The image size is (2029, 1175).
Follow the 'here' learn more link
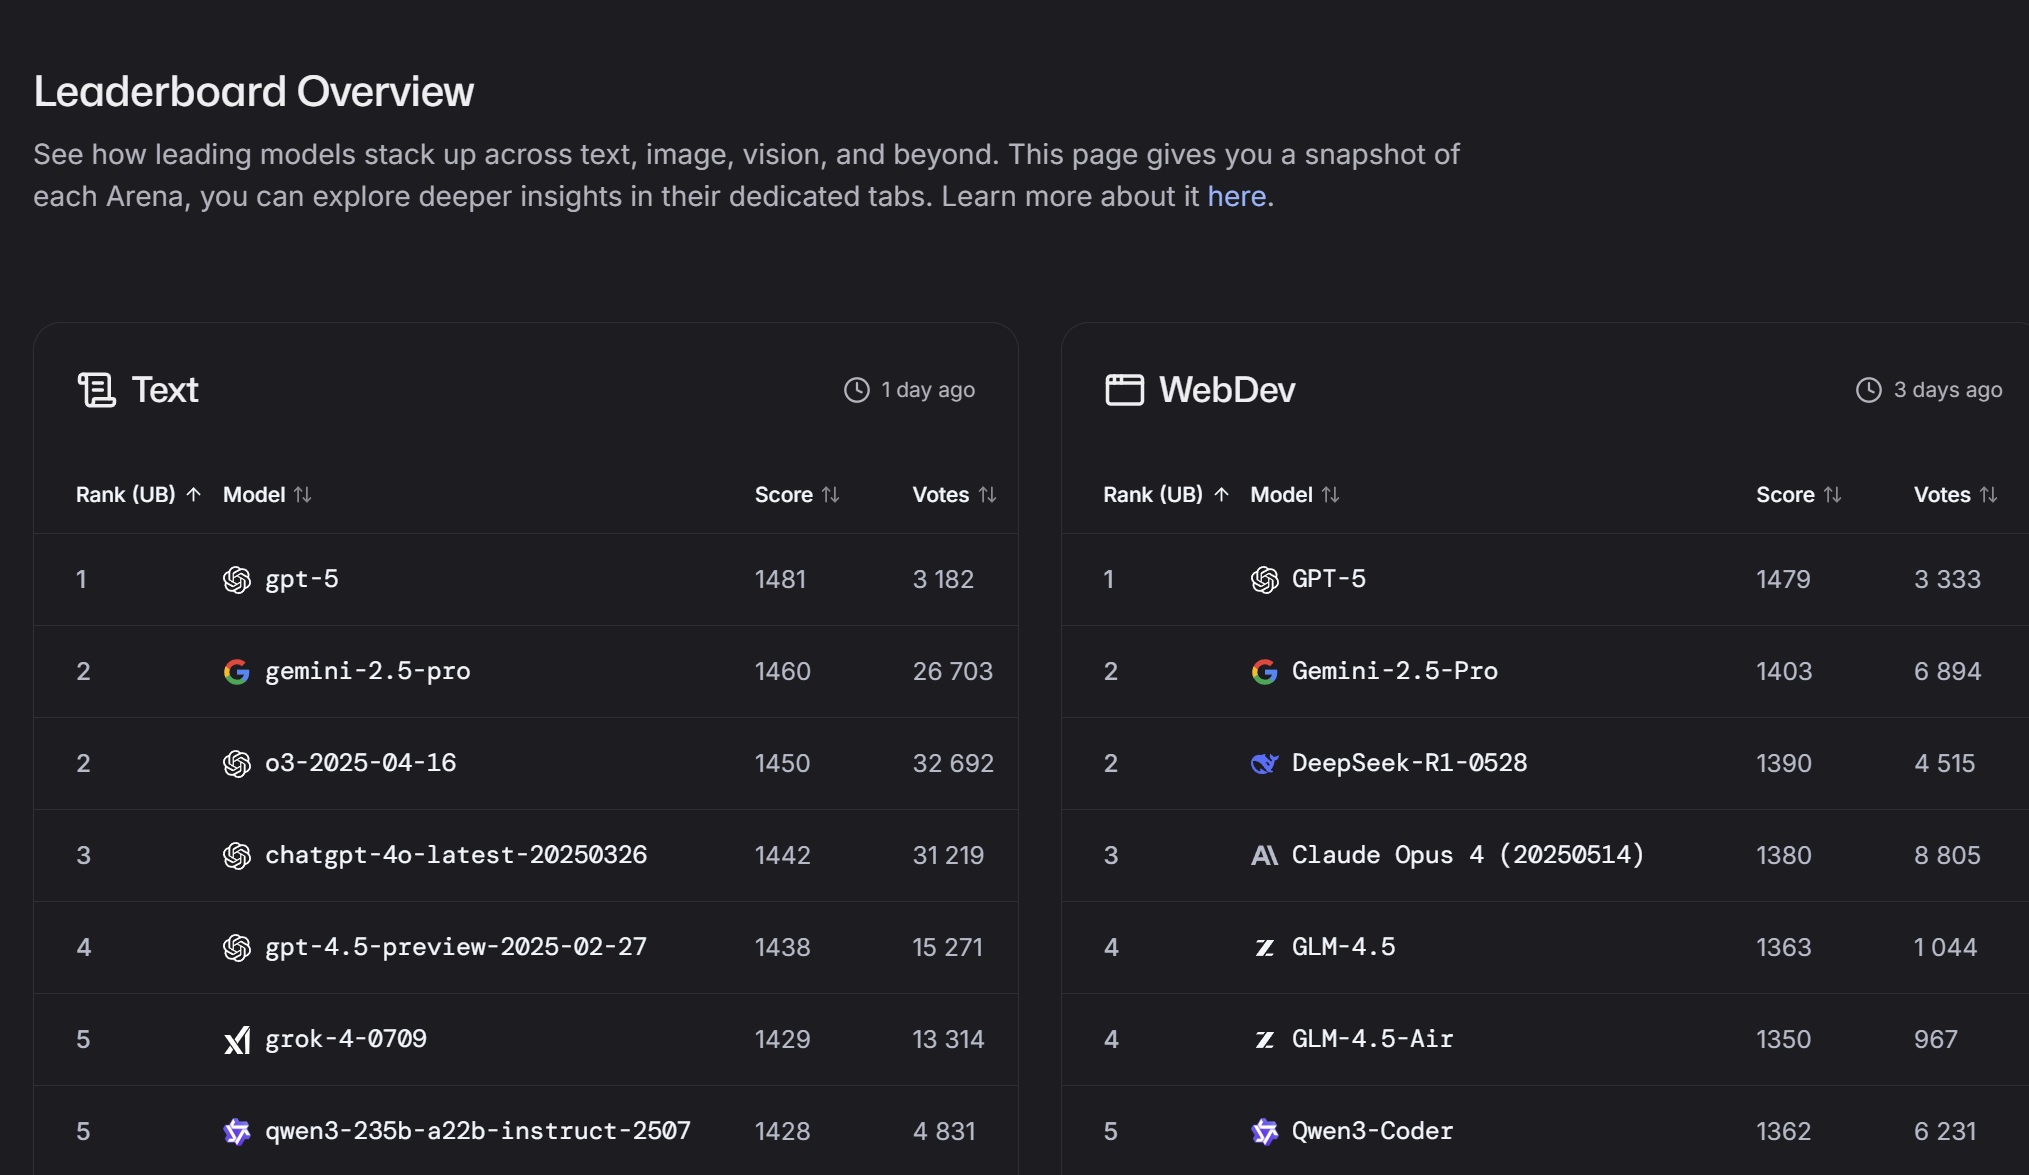point(1236,197)
